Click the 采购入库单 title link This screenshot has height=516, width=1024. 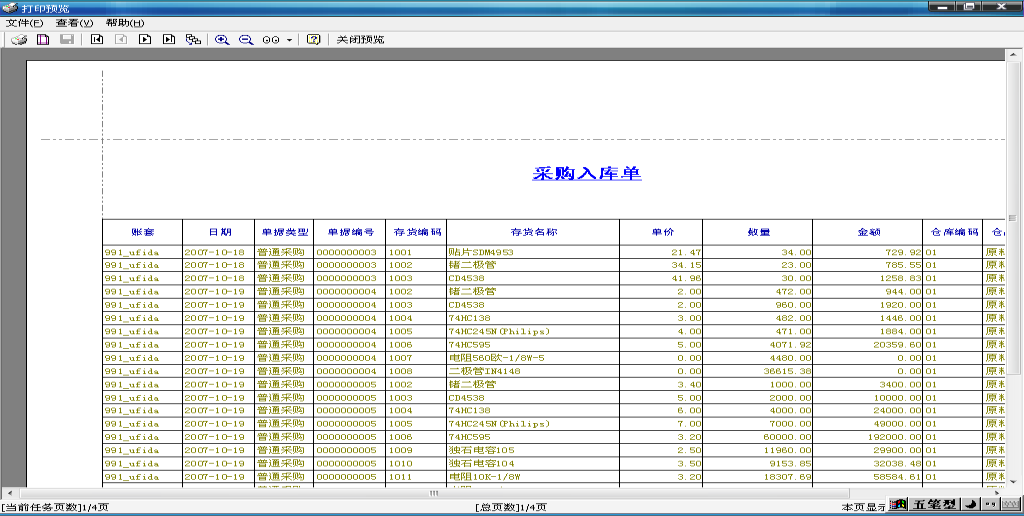(587, 173)
